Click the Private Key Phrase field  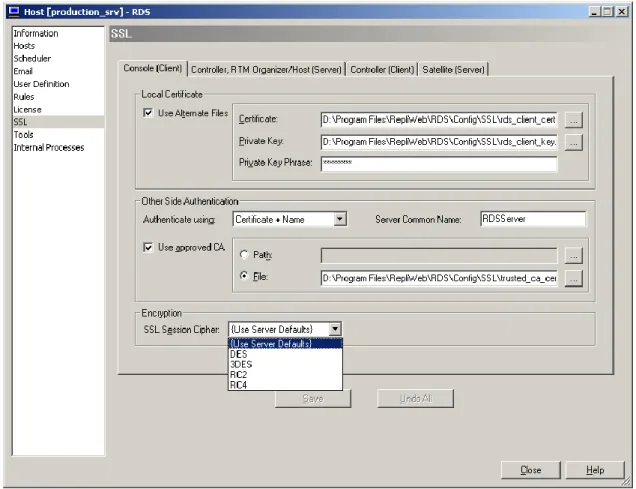click(439, 164)
